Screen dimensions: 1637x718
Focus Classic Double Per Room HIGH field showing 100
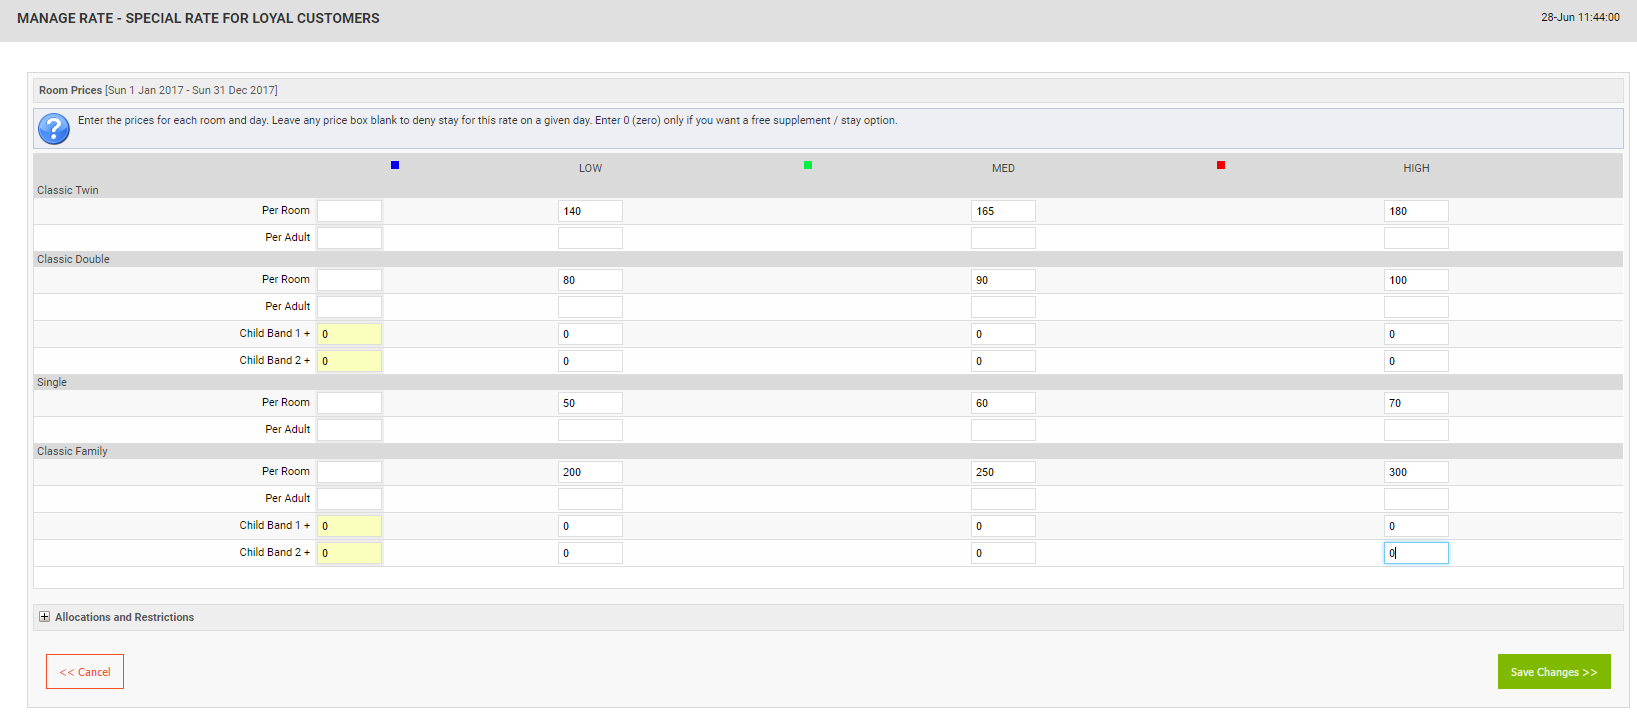[x=1416, y=280]
